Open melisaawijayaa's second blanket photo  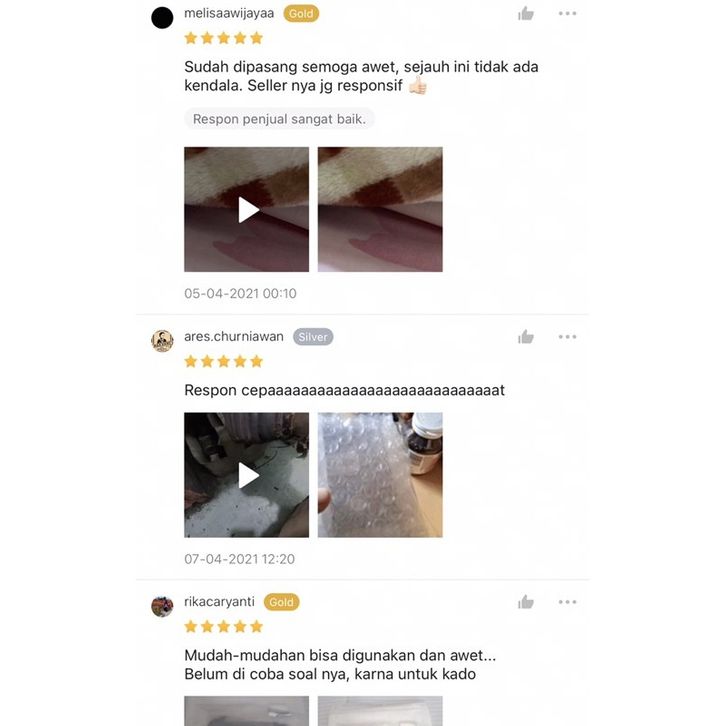(x=380, y=209)
